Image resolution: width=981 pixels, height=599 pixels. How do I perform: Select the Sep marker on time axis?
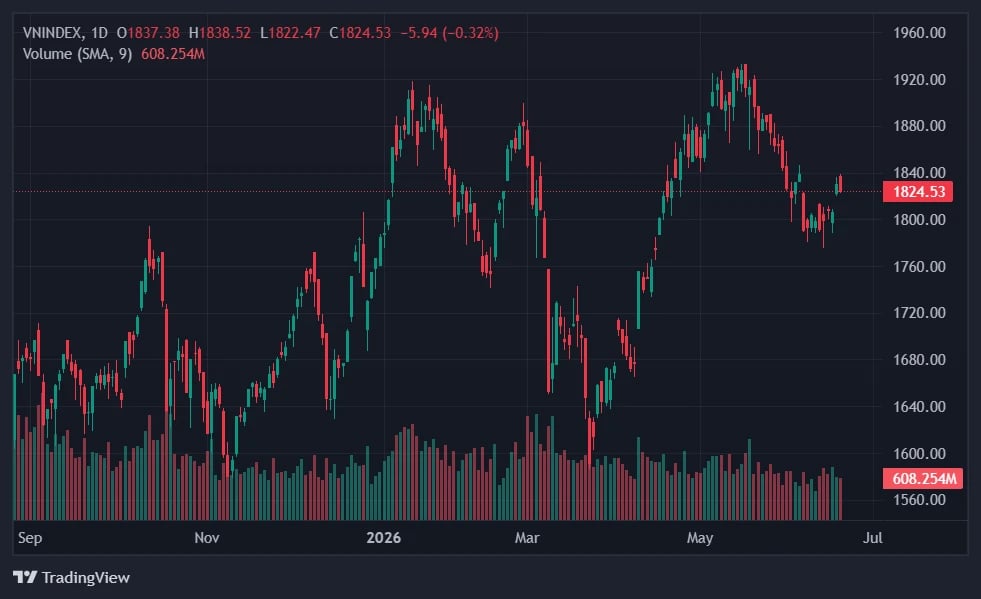[30, 538]
